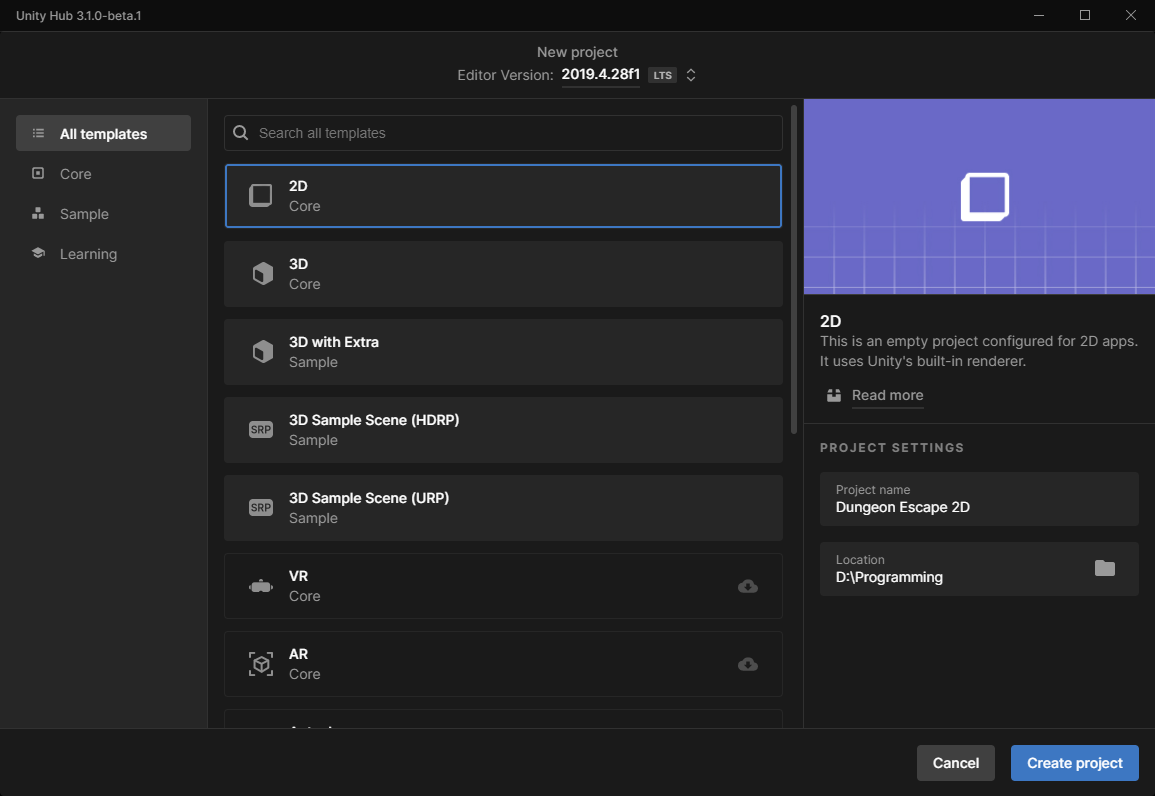
Task: Select the 2D Core template icon
Action: 261,196
